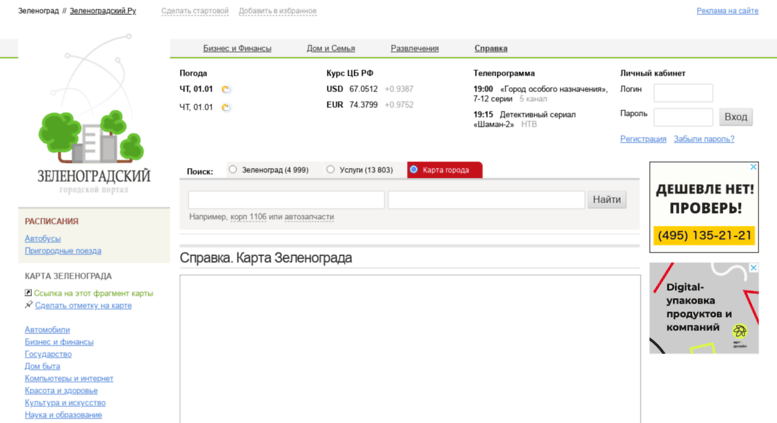Image resolution: width=777 pixels, height=423 pixels.
Task: Open the Зеленоградский.Ру header link
Action: click(x=103, y=11)
